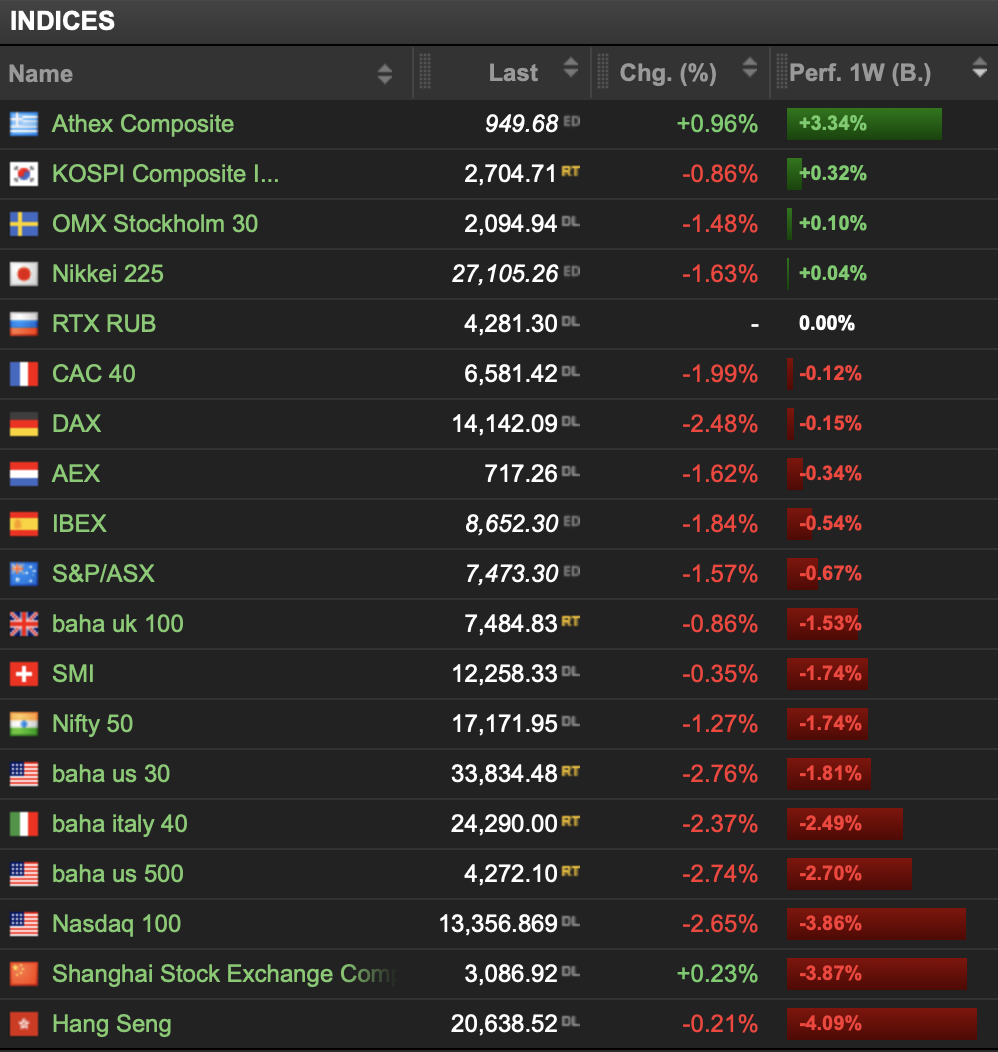Open the baha us 500 link
This screenshot has width=998, height=1052.
pyautogui.click(x=118, y=874)
